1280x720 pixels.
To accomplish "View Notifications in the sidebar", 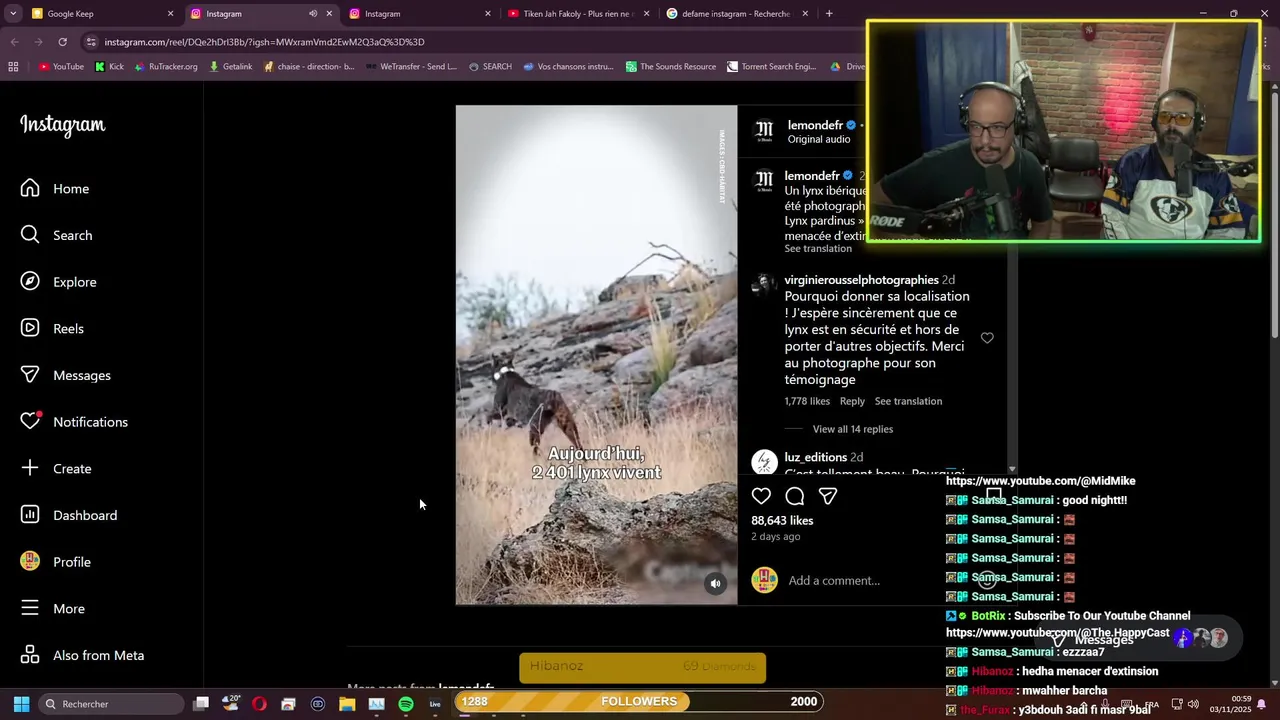I will 74,422.
